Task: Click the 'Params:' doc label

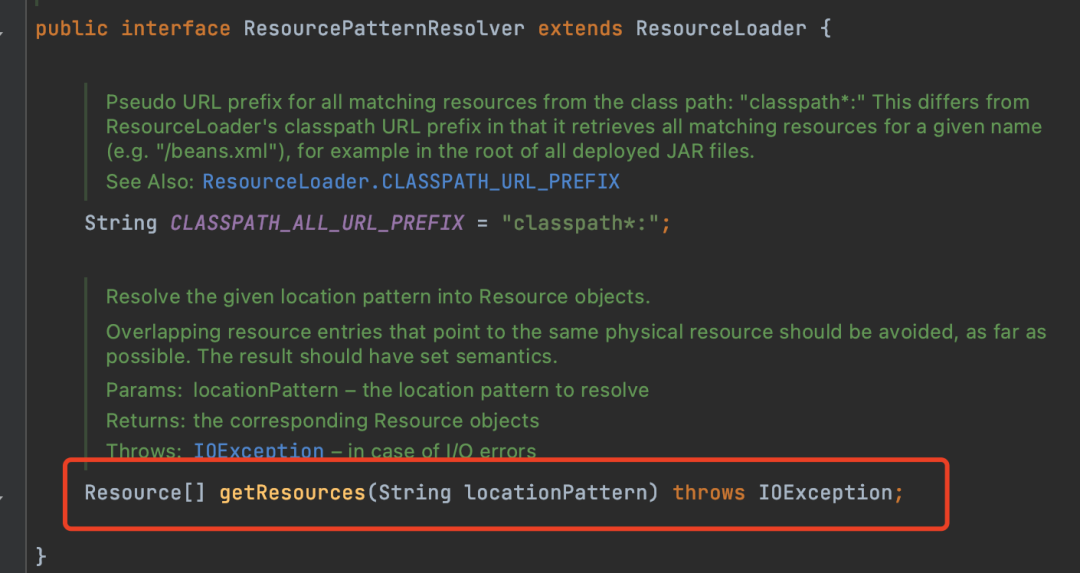Action: (x=144, y=390)
